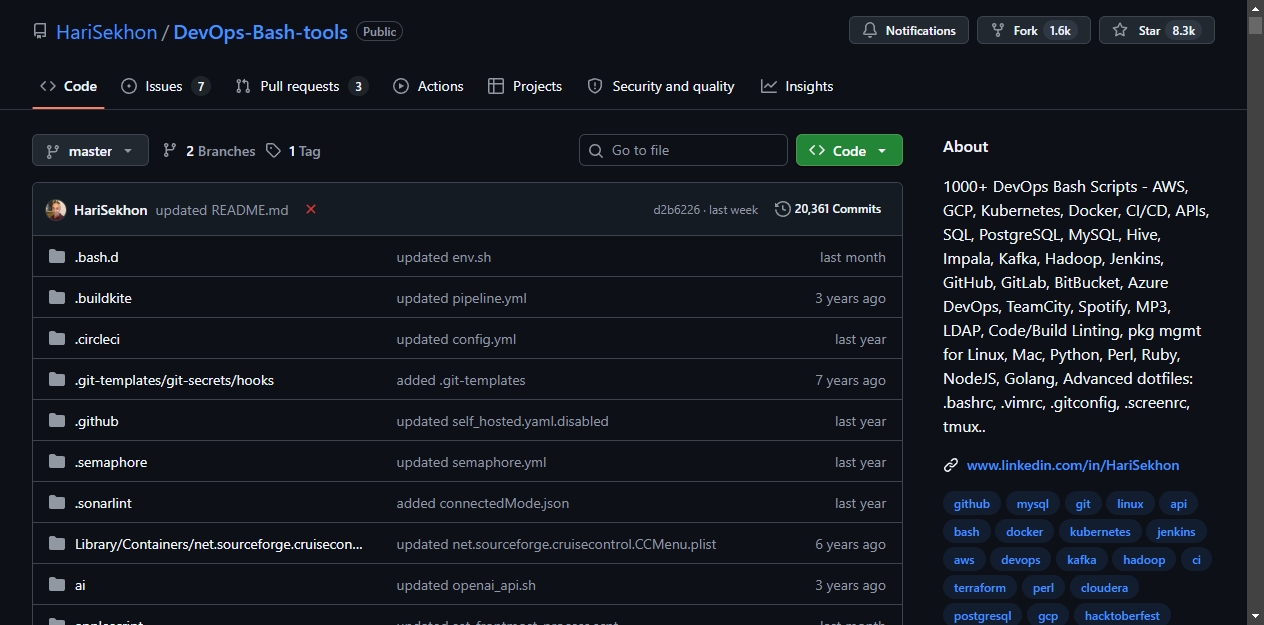Click the Star icon
This screenshot has width=1264, height=625.
[x=1120, y=31]
